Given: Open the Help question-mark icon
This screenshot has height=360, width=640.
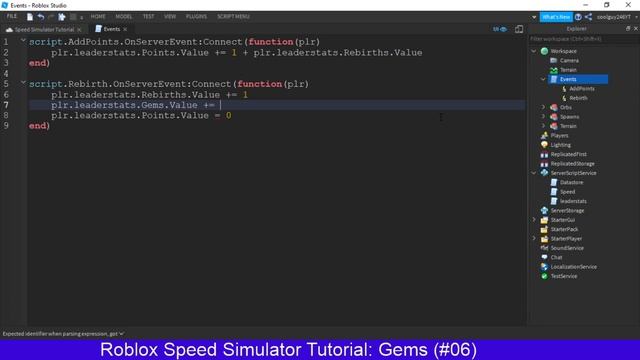Looking at the screenshot, I should coord(578,17).
